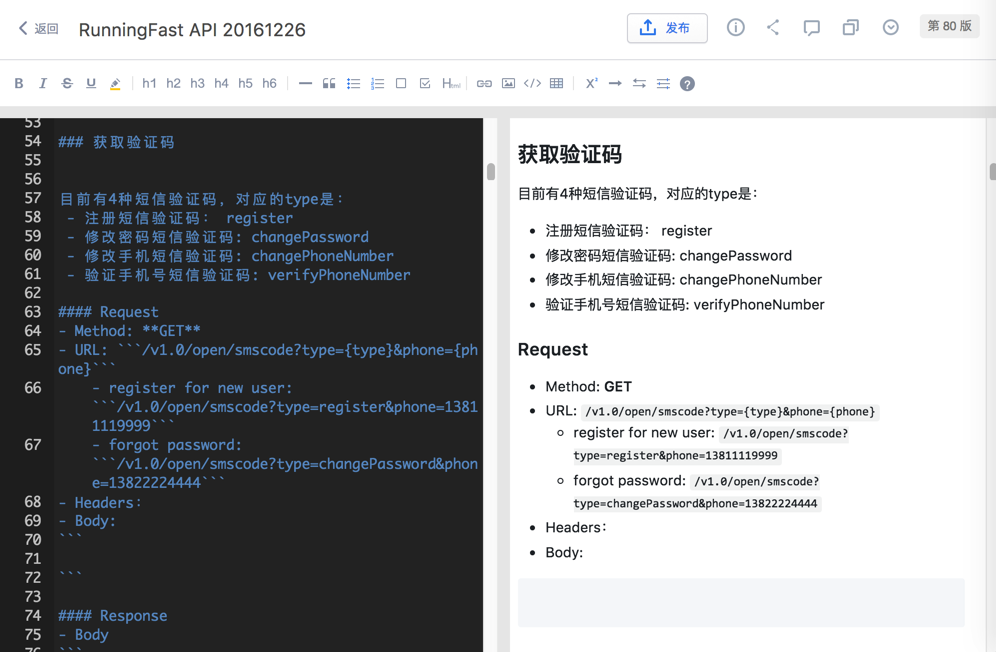Insert a code block
Image resolution: width=996 pixels, height=652 pixels.
pos(532,83)
